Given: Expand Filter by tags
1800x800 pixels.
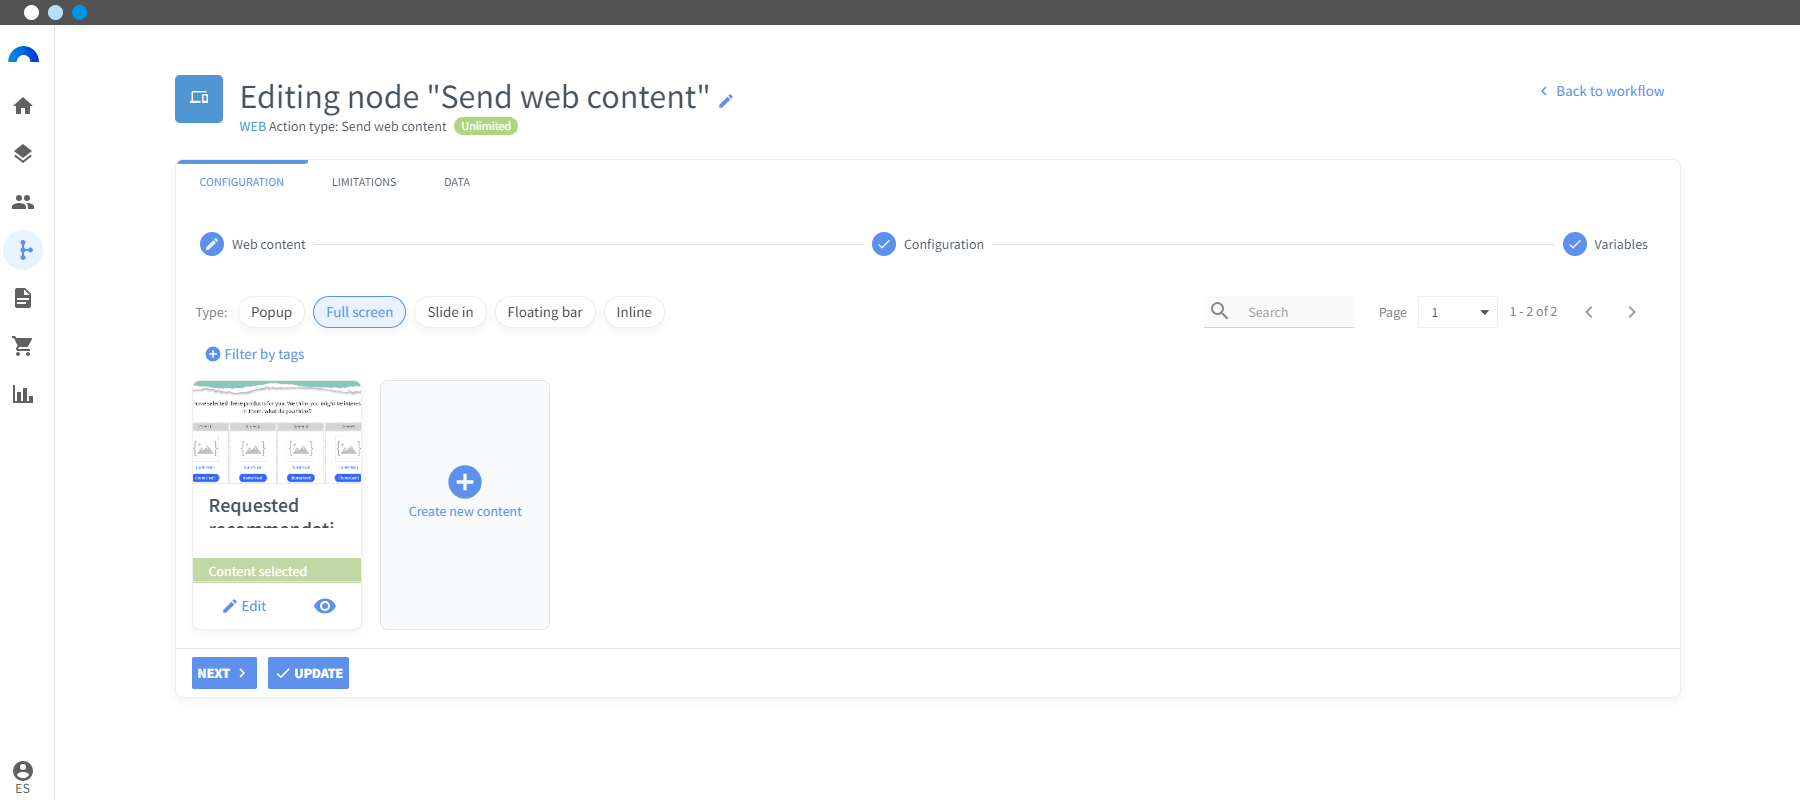Looking at the screenshot, I should [255, 354].
